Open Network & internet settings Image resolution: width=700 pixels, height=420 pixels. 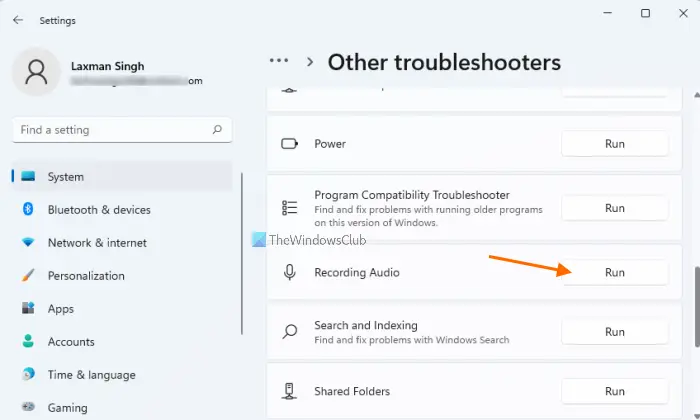122,243
